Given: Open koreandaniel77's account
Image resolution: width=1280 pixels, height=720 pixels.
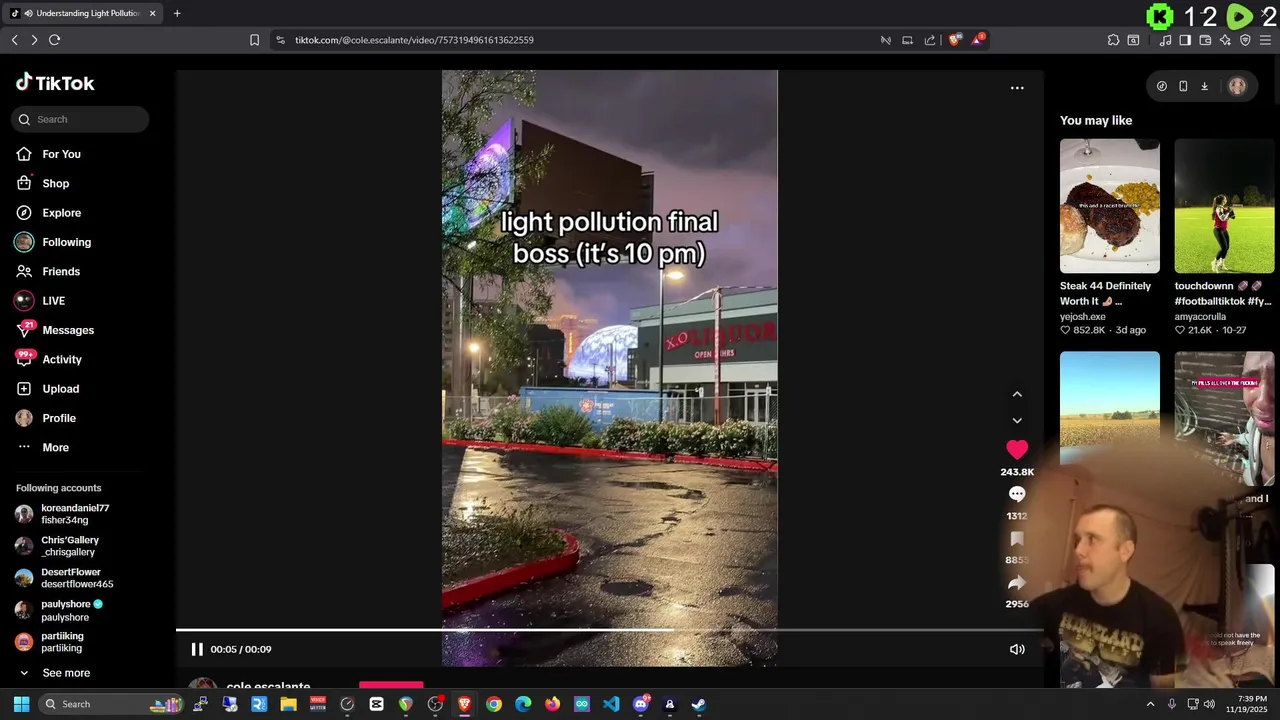Looking at the screenshot, I should [75, 514].
